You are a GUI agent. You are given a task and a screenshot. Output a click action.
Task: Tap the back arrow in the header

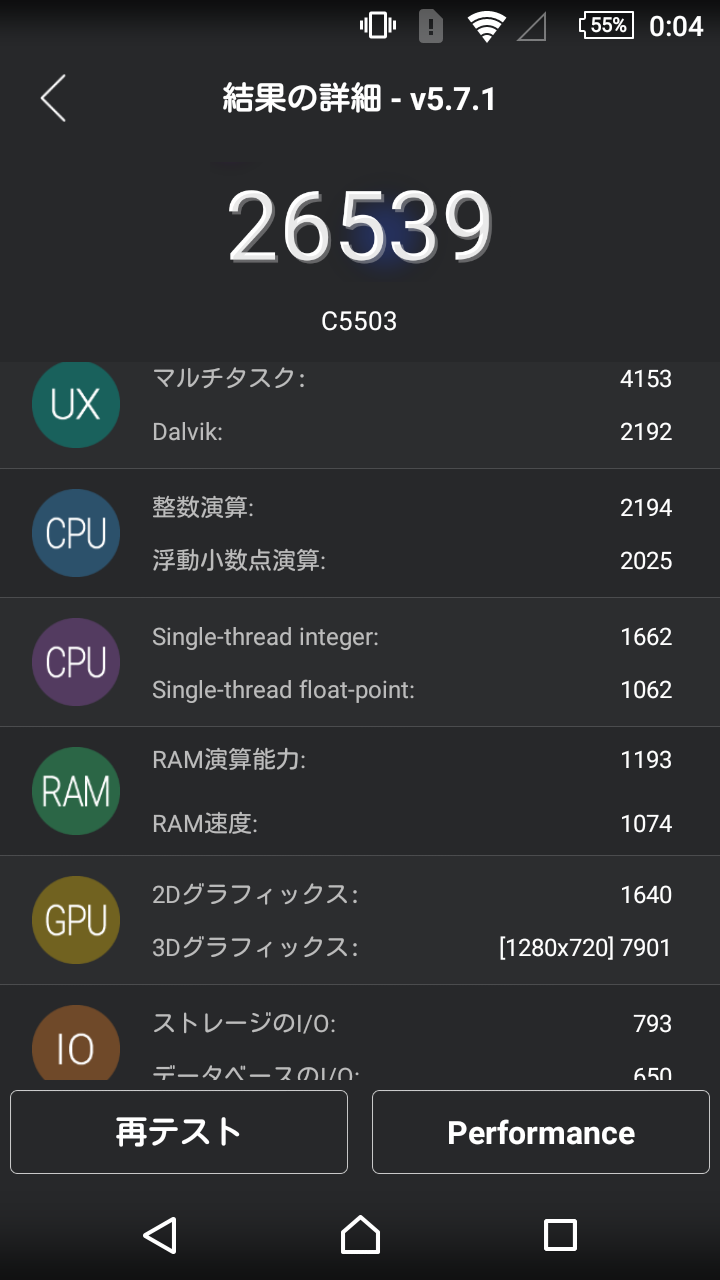point(52,99)
